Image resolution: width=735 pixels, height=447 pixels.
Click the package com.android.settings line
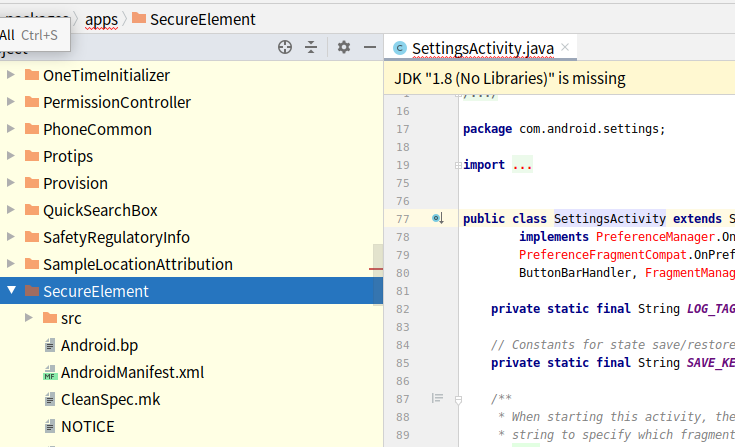tap(564, 129)
